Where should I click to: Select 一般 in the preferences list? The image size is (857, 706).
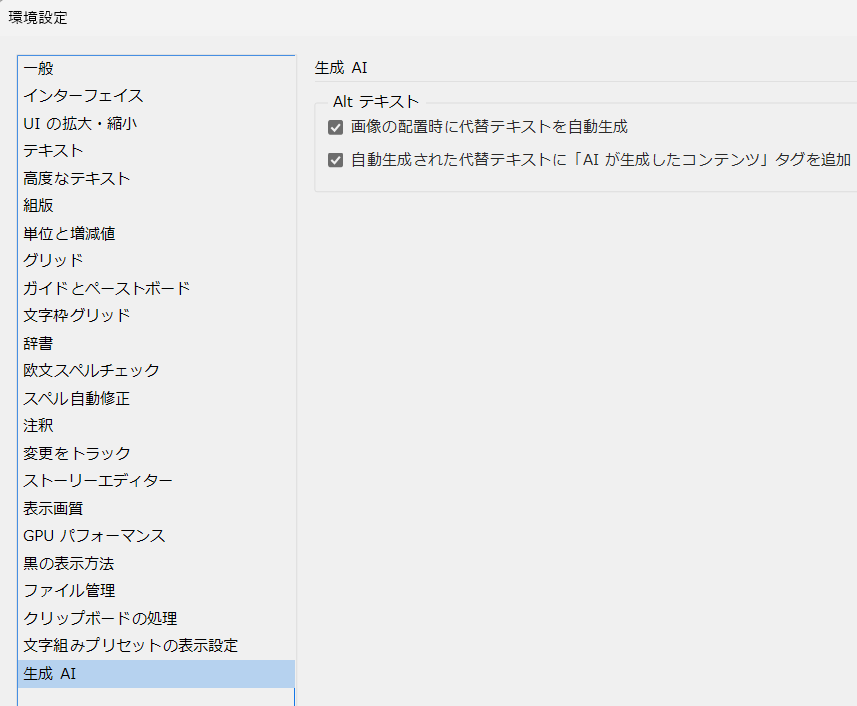(39, 69)
